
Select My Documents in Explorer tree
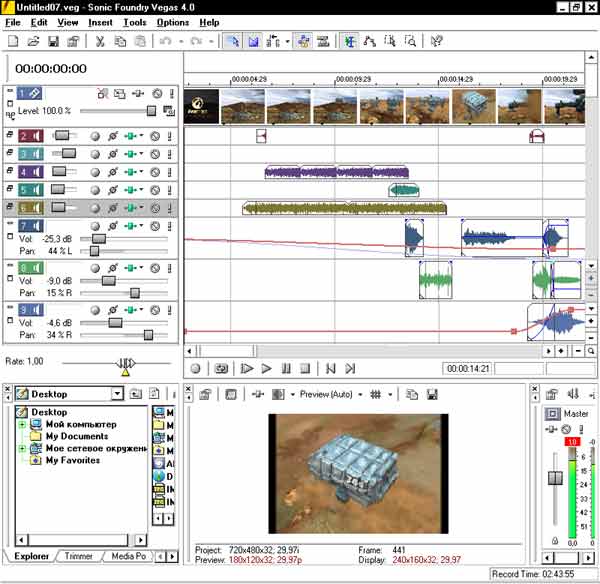tap(77, 436)
